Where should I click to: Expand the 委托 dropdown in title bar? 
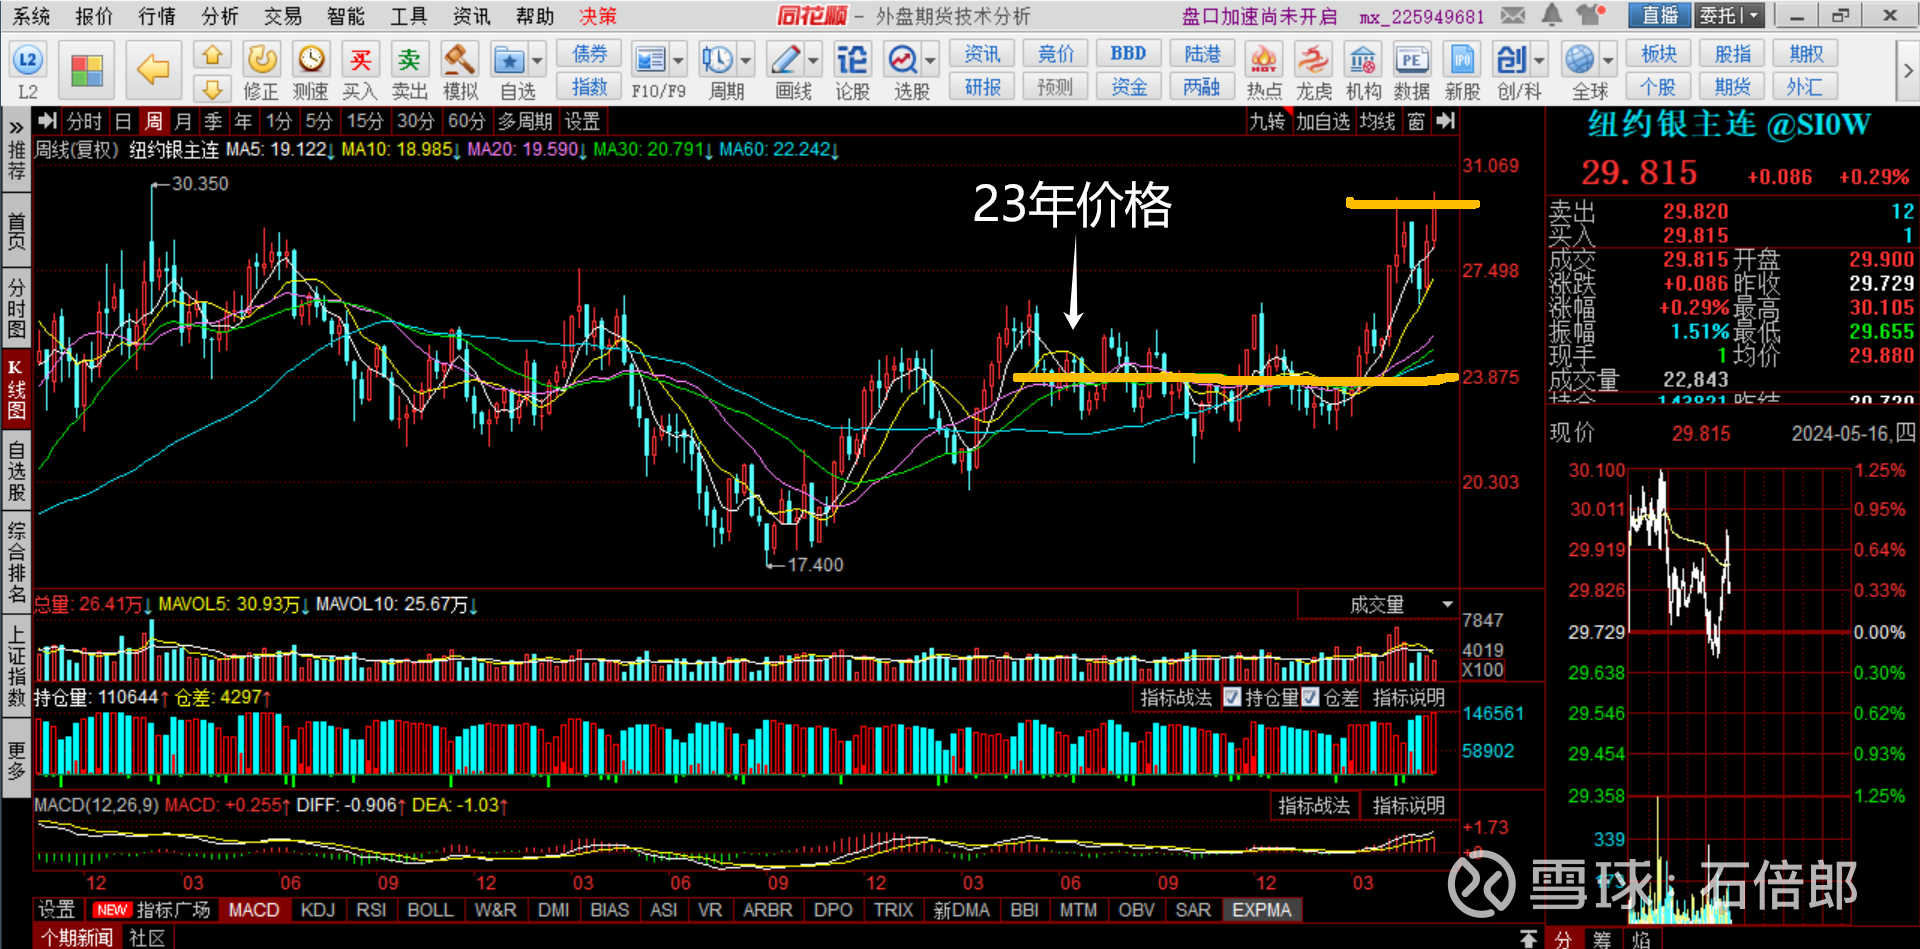point(1754,15)
